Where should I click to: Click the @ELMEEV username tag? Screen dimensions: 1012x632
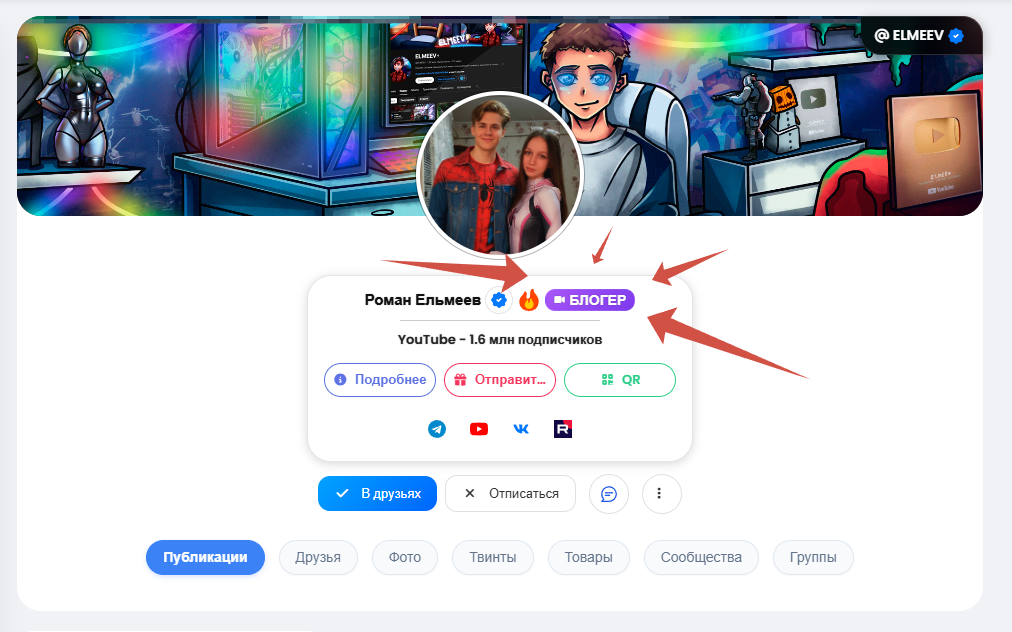click(x=919, y=36)
